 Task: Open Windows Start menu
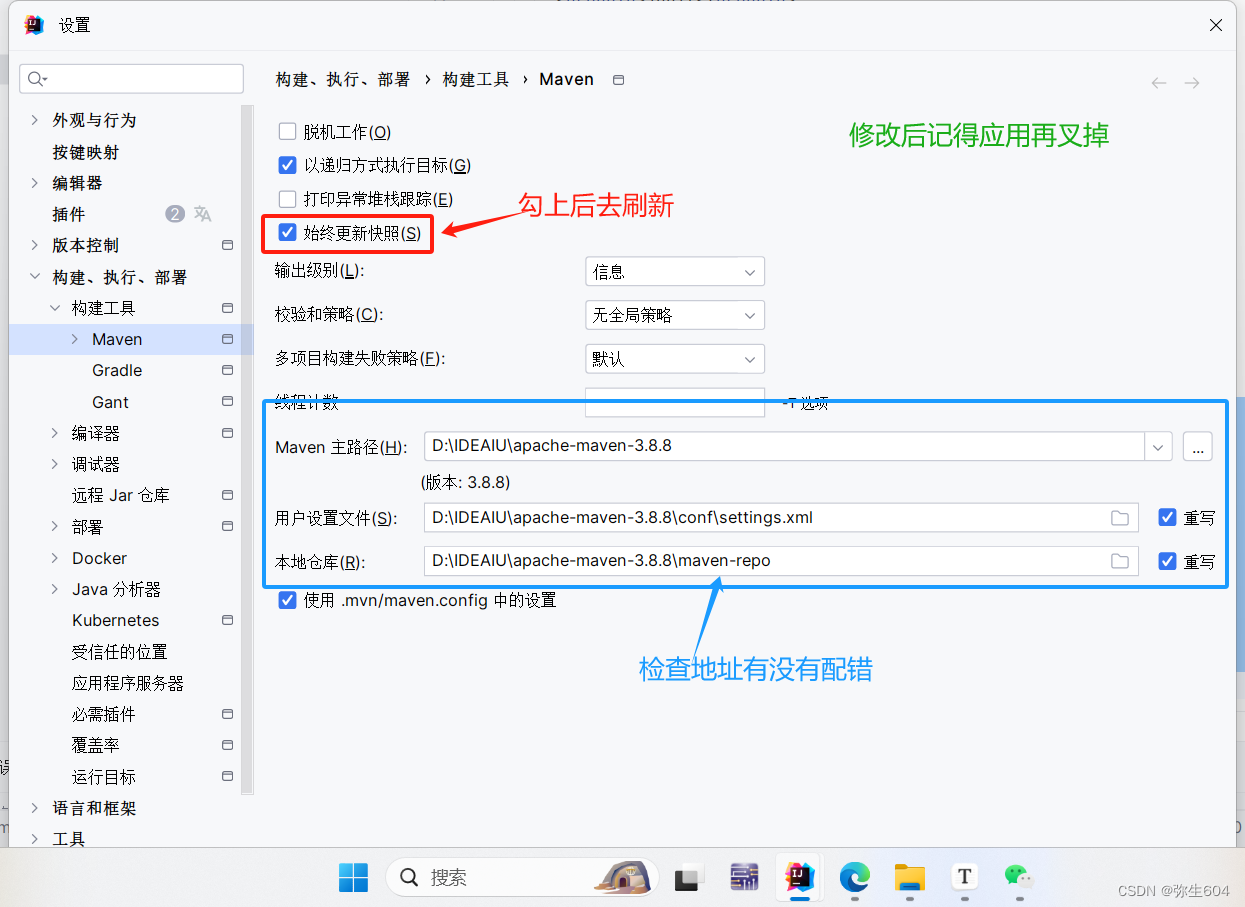(353, 877)
